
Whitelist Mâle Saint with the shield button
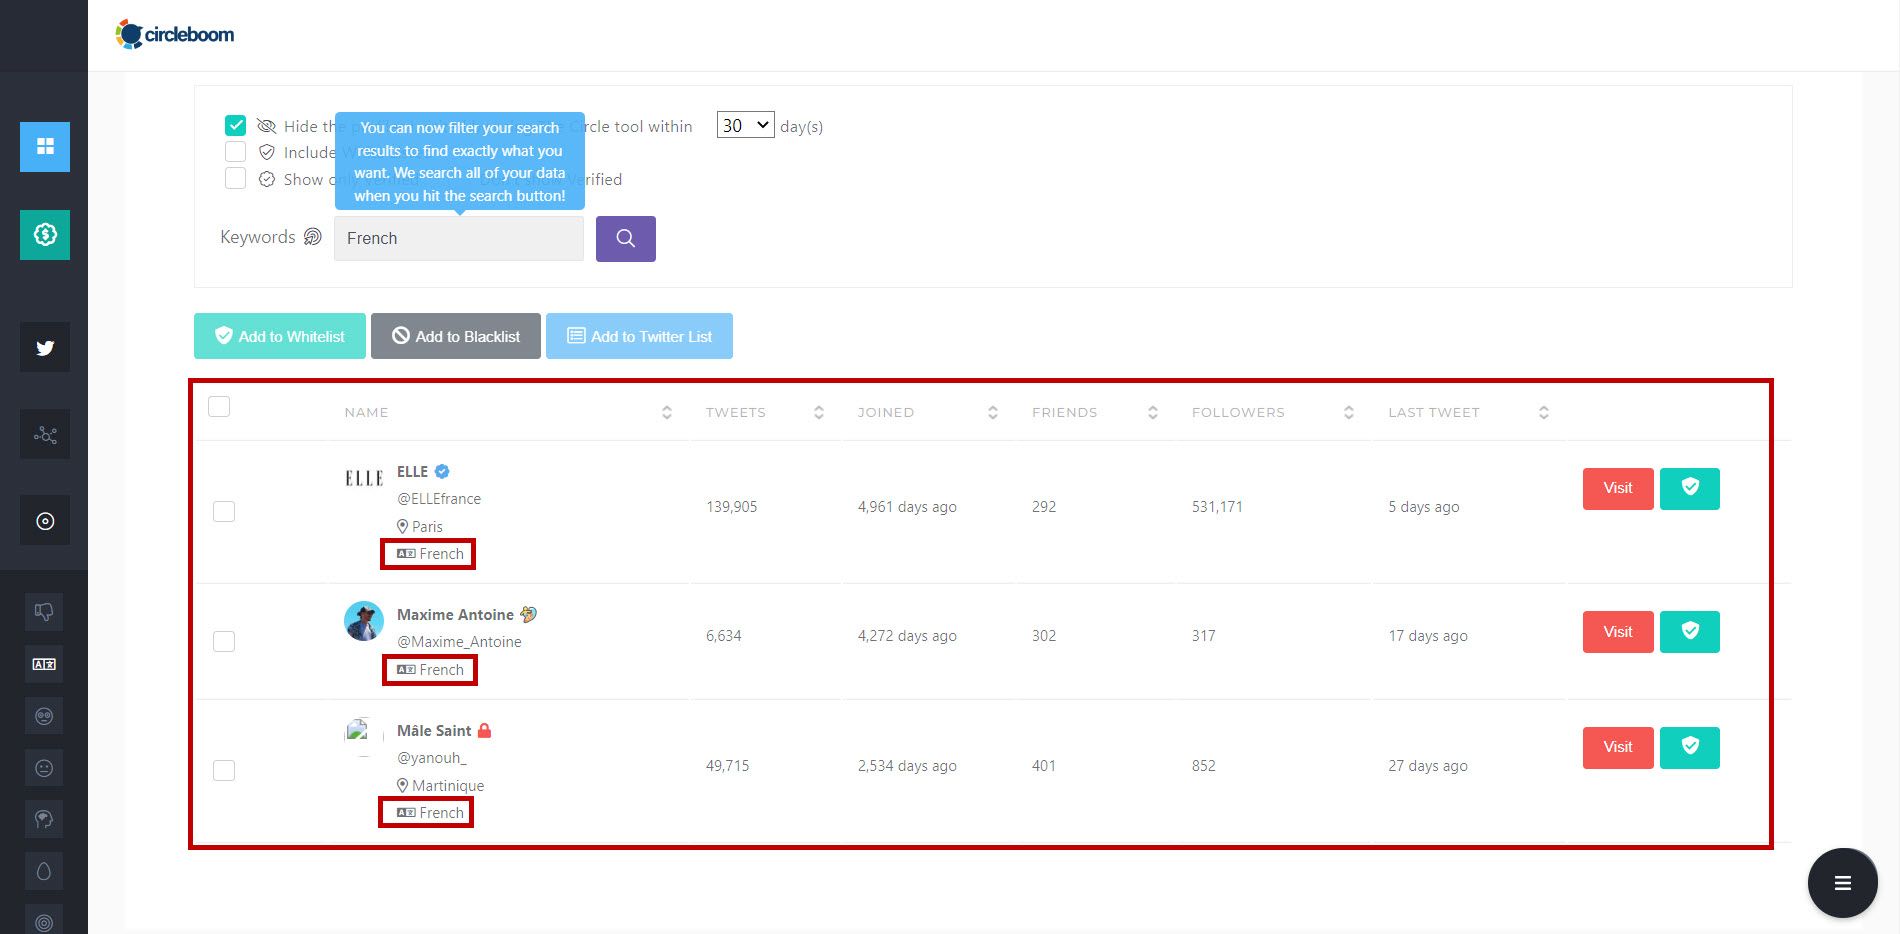[x=1690, y=747]
